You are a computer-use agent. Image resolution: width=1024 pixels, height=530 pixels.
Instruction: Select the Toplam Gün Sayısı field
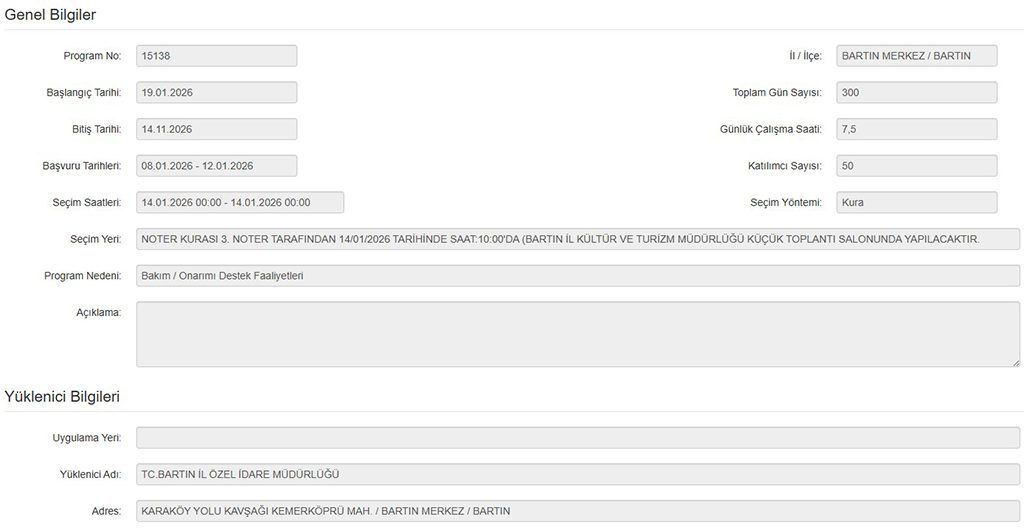pyautogui.click(x=916, y=93)
